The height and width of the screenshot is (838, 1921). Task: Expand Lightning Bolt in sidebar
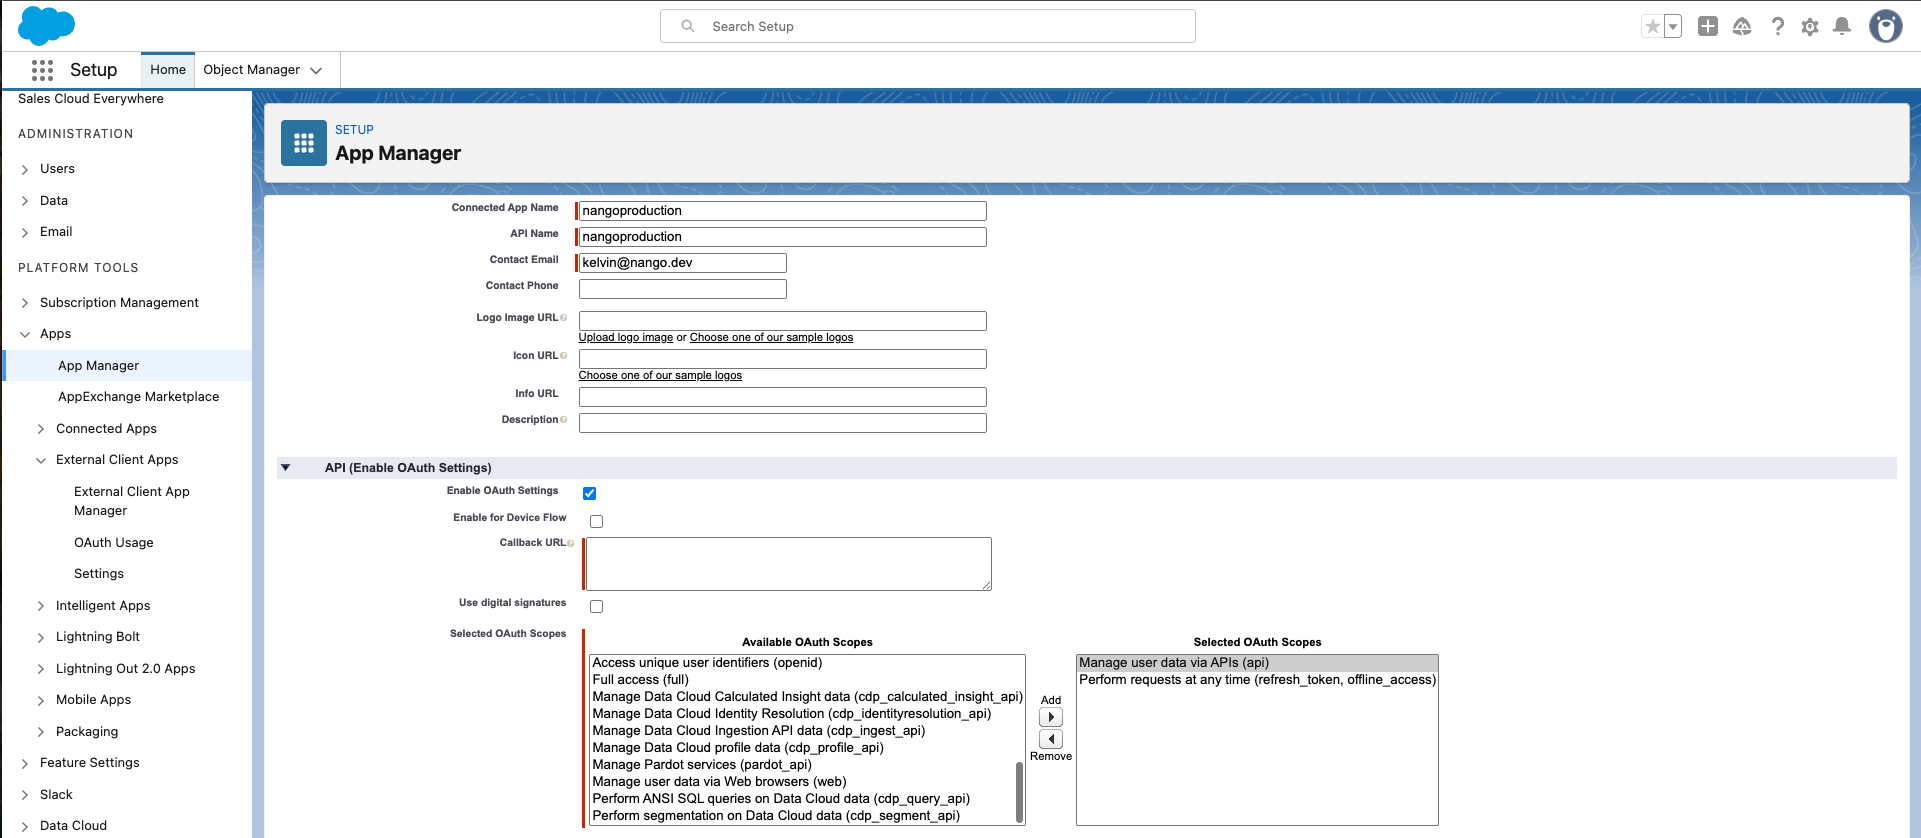pyautogui.click(x=41, y=638)
